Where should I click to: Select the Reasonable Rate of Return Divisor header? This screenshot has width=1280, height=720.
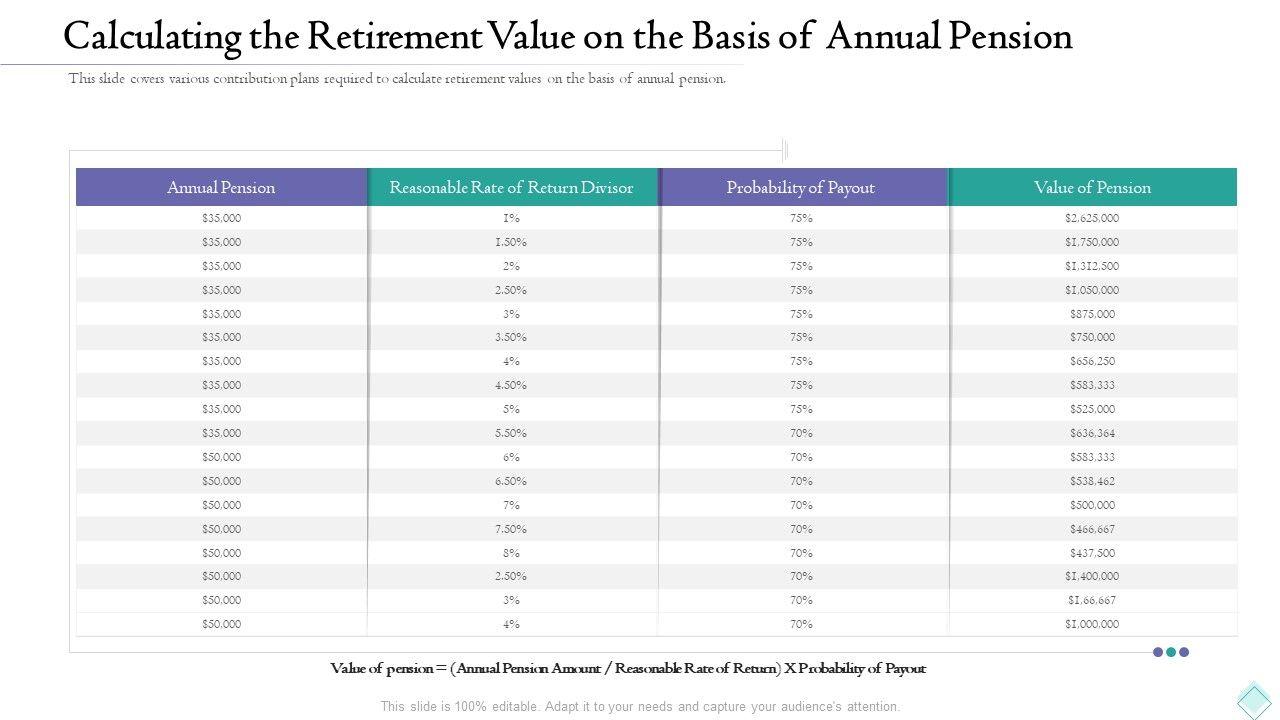coord(511,187)
